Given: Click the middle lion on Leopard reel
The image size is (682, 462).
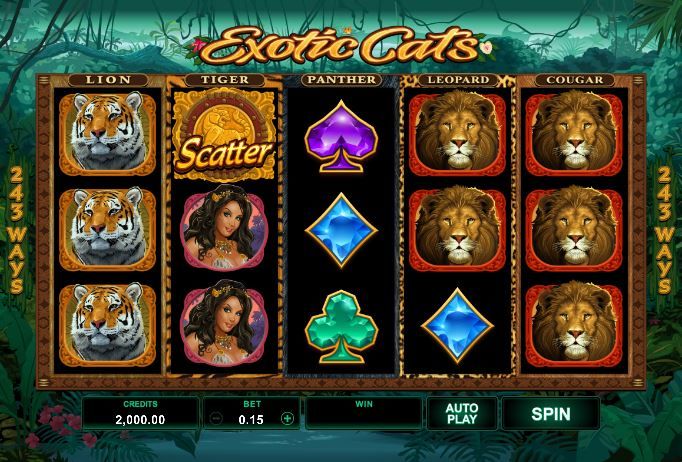Looking at the screenshot, I should point(457,229).
